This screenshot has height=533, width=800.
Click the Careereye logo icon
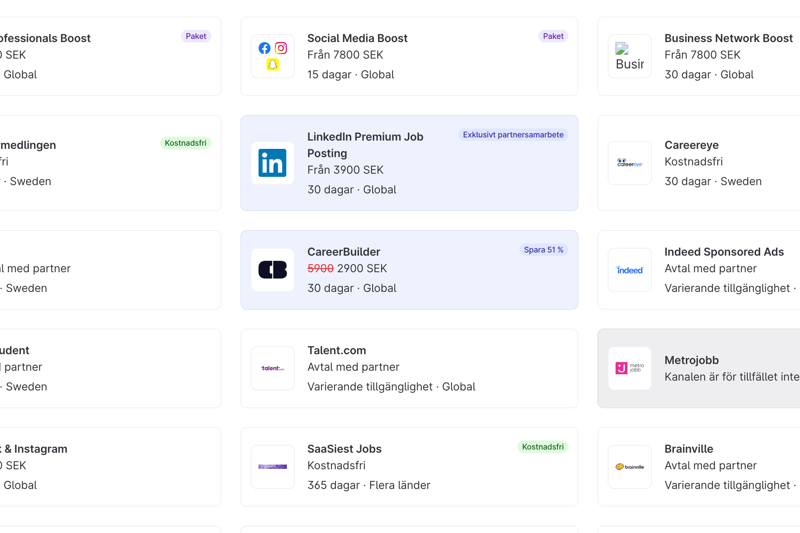[x=629, y=163]
